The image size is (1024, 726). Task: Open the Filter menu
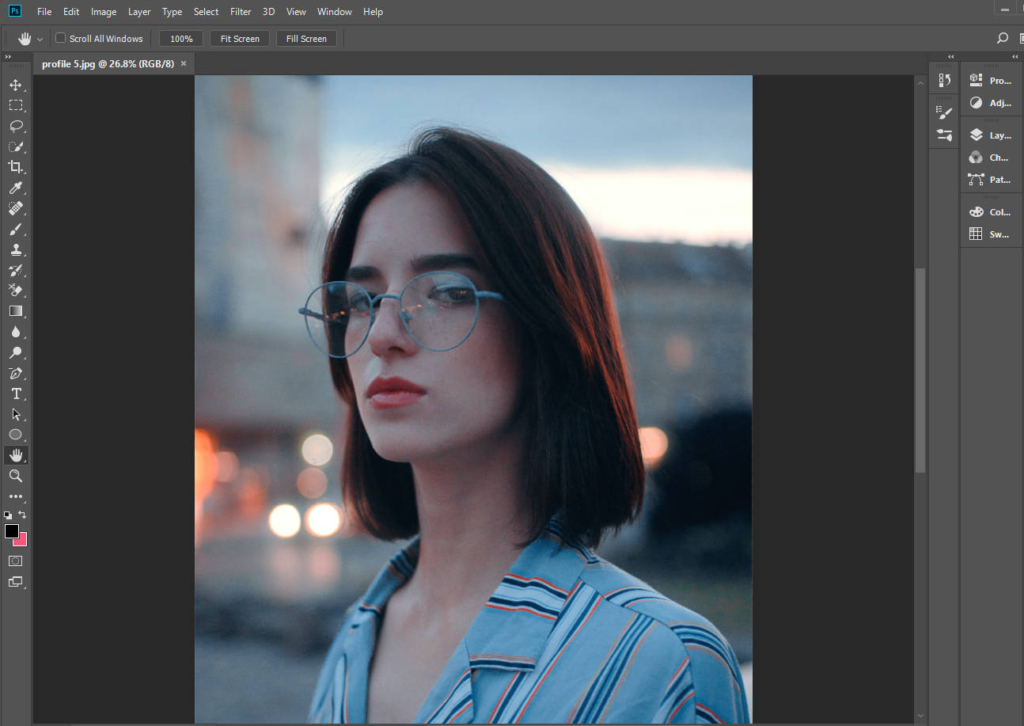tap(240, 11)
